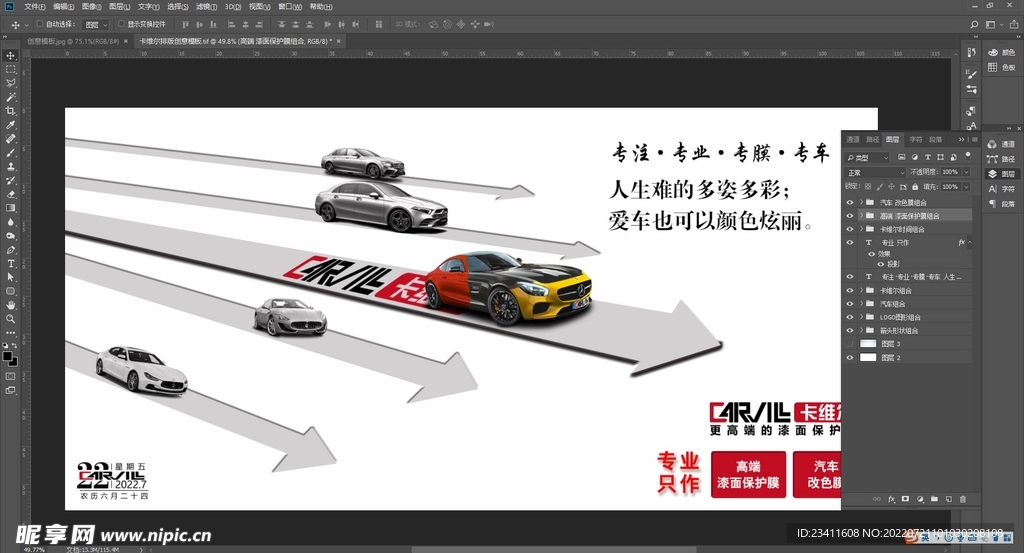The width and height of the screenshot is (1024, 553).
Task: Hide the 汽车 改色膜组合 layer group
Action: [x=850, y=202]
